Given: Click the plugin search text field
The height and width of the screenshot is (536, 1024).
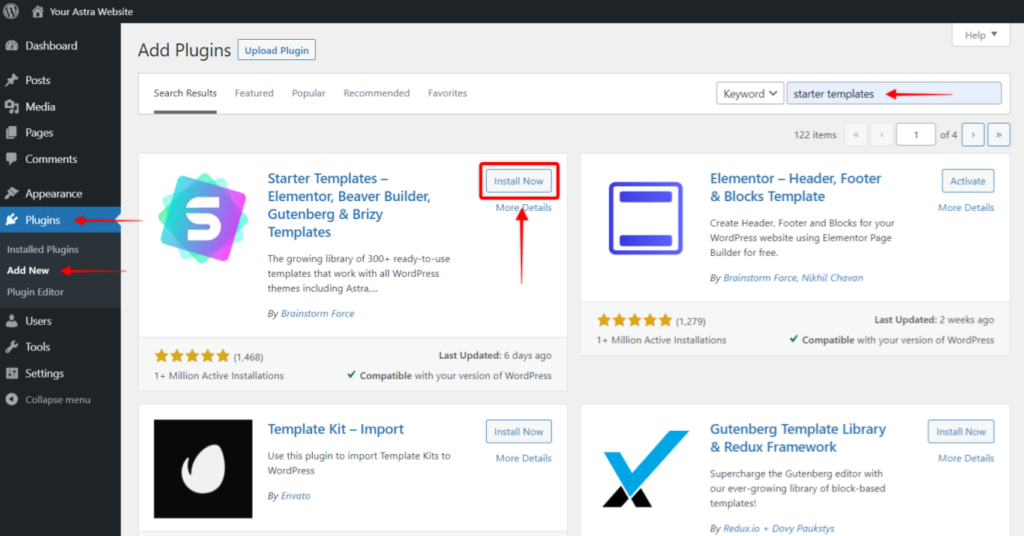Looking at the screenshot, I should [893, 94].
